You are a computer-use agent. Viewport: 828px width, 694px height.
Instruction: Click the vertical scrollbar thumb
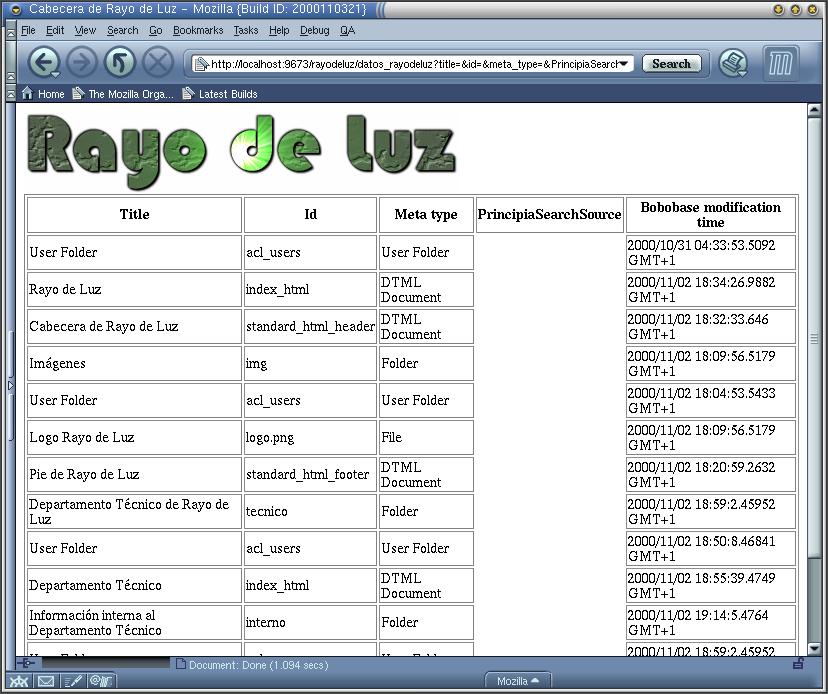814,337
